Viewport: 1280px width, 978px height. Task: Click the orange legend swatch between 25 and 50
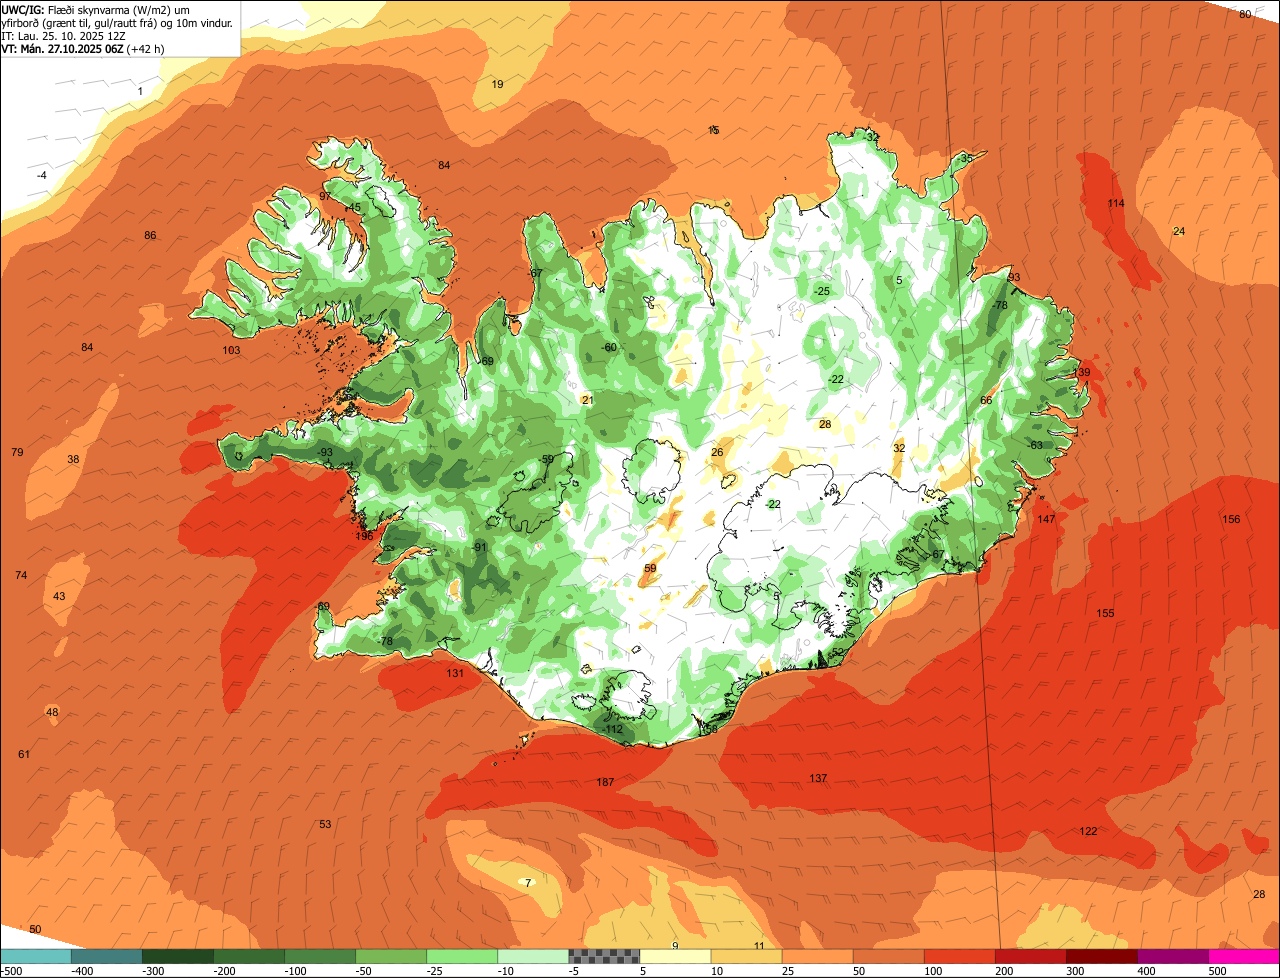tap(817, 956)
